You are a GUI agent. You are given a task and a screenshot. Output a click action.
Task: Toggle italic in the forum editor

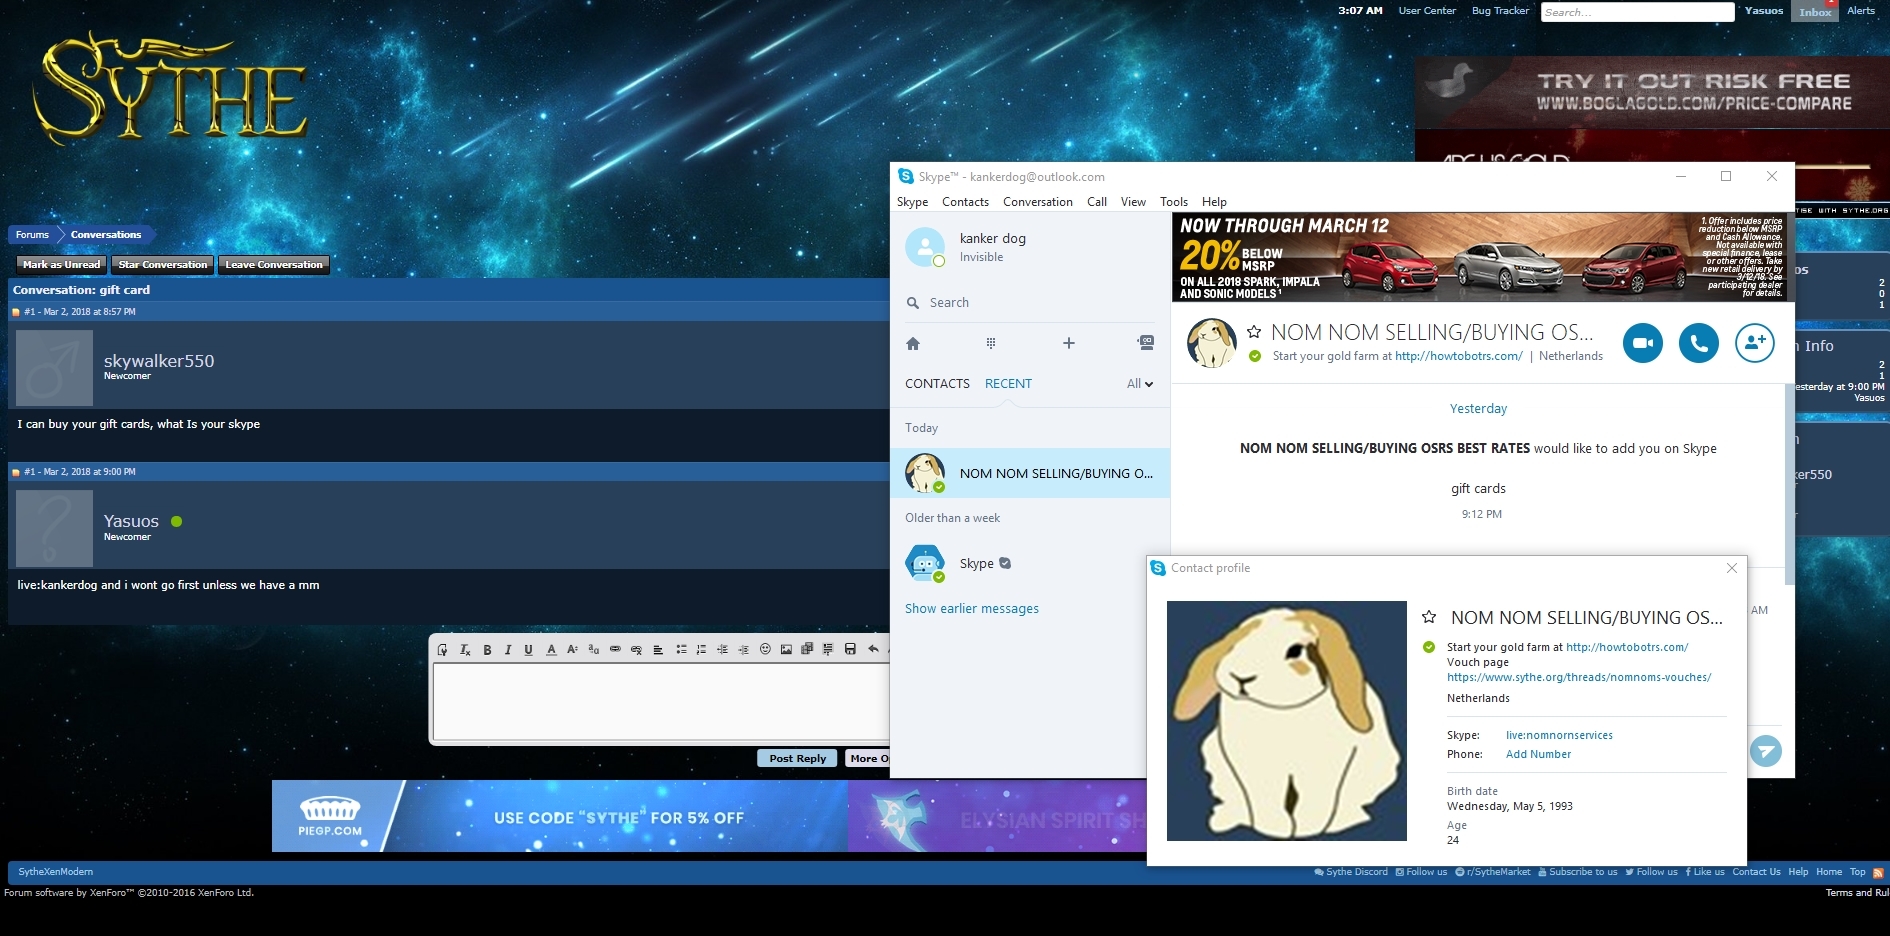(x=508, y=650)
